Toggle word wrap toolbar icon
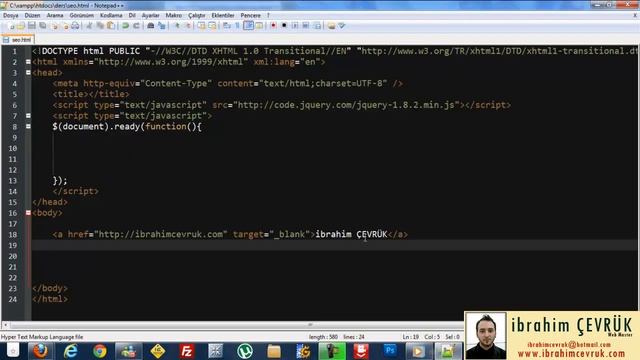 pyautogui.click(x=227, y=26)
